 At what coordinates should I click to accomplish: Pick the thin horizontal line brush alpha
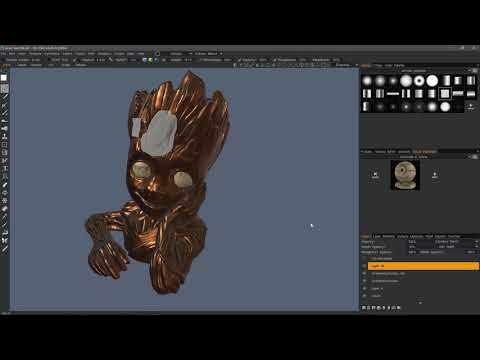click(x=393, y=94)
